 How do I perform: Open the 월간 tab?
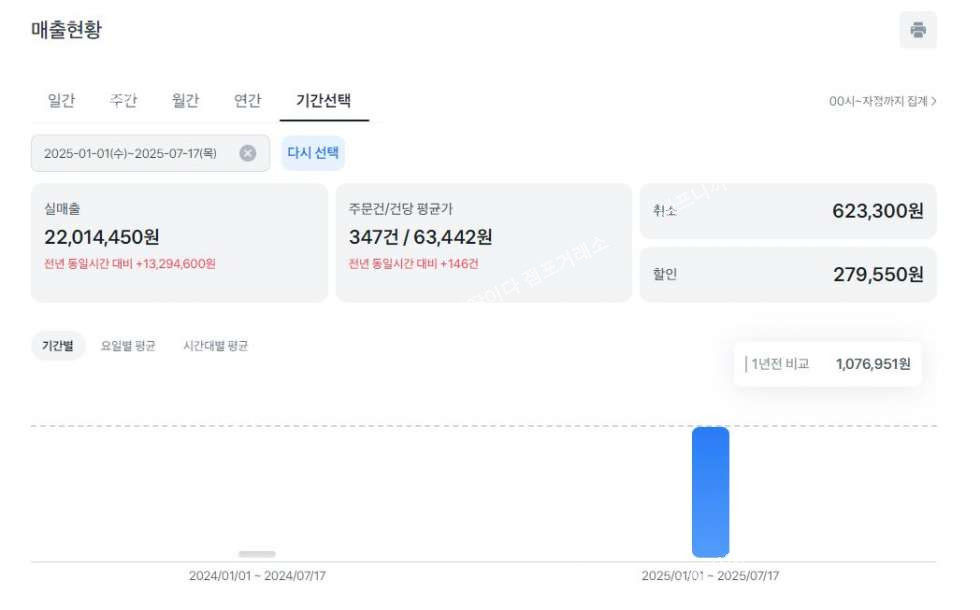click(185, 100)
